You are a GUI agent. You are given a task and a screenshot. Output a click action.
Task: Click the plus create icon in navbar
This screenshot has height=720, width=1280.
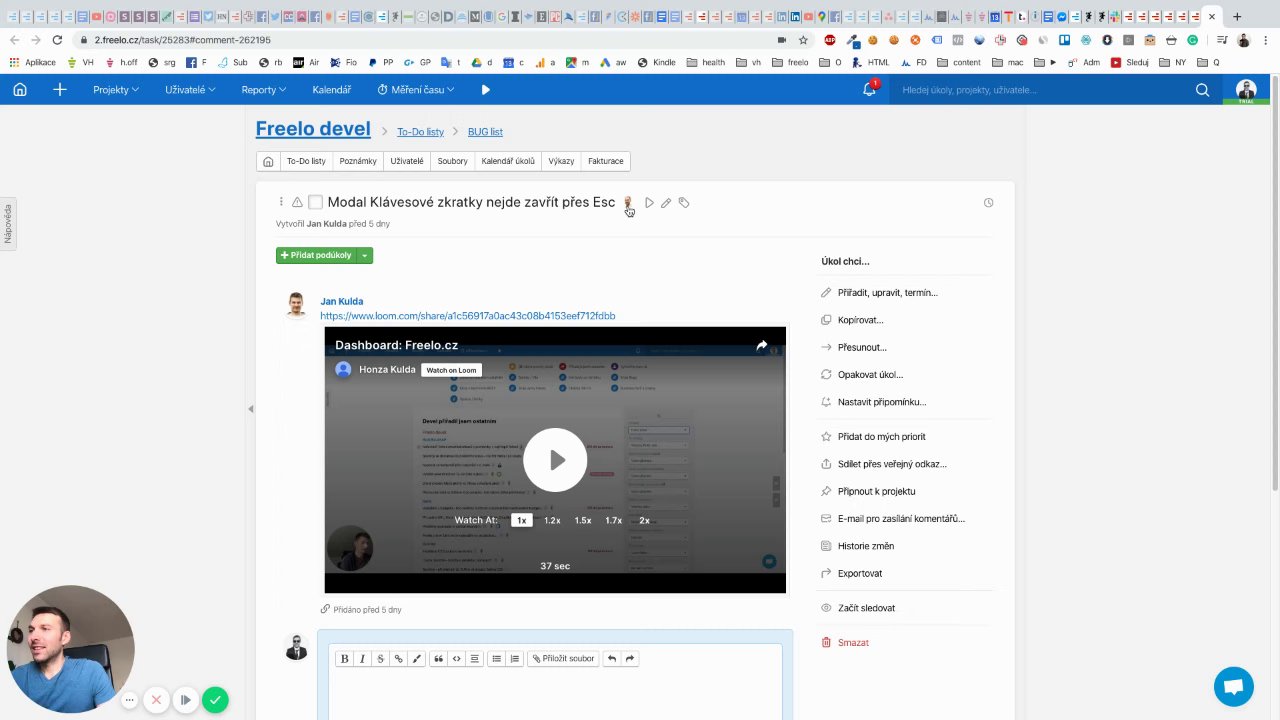pos(60,90)
